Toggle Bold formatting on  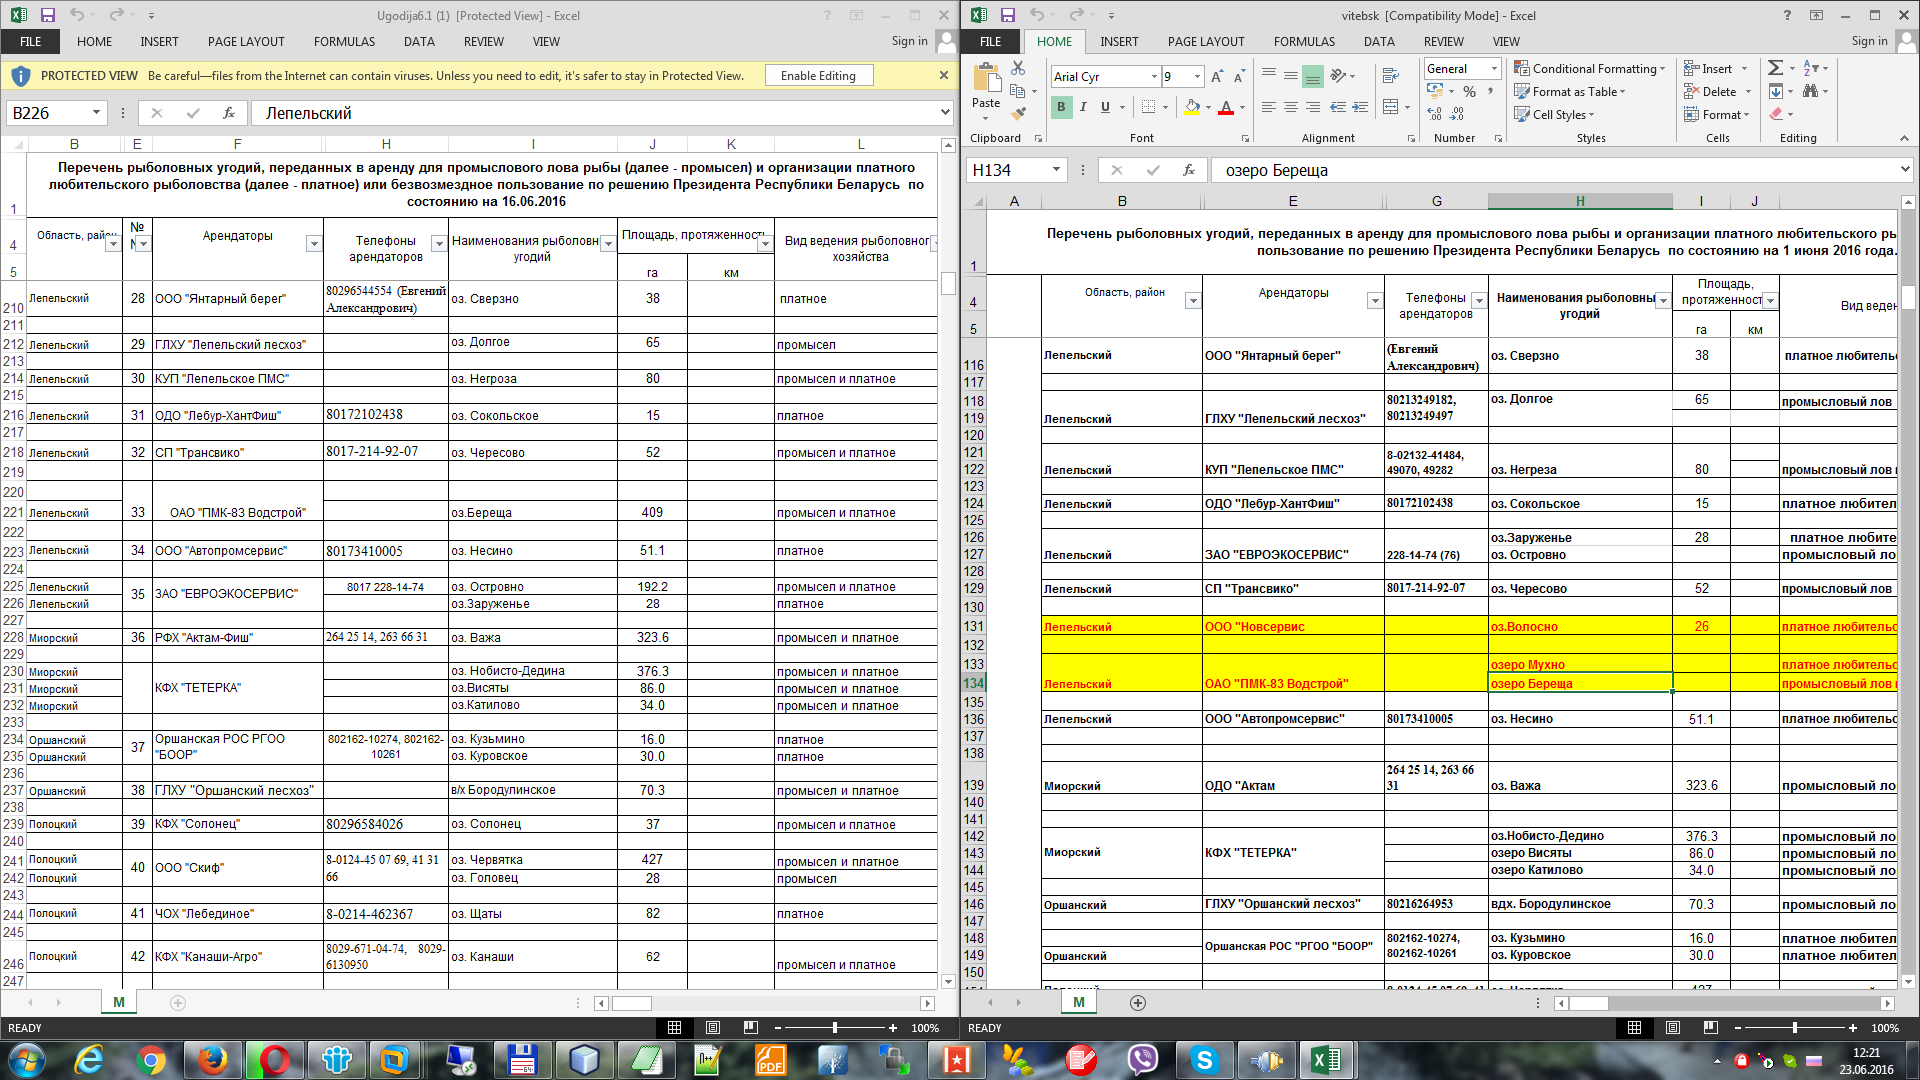pyautogui.click(x=1061, y=107)
